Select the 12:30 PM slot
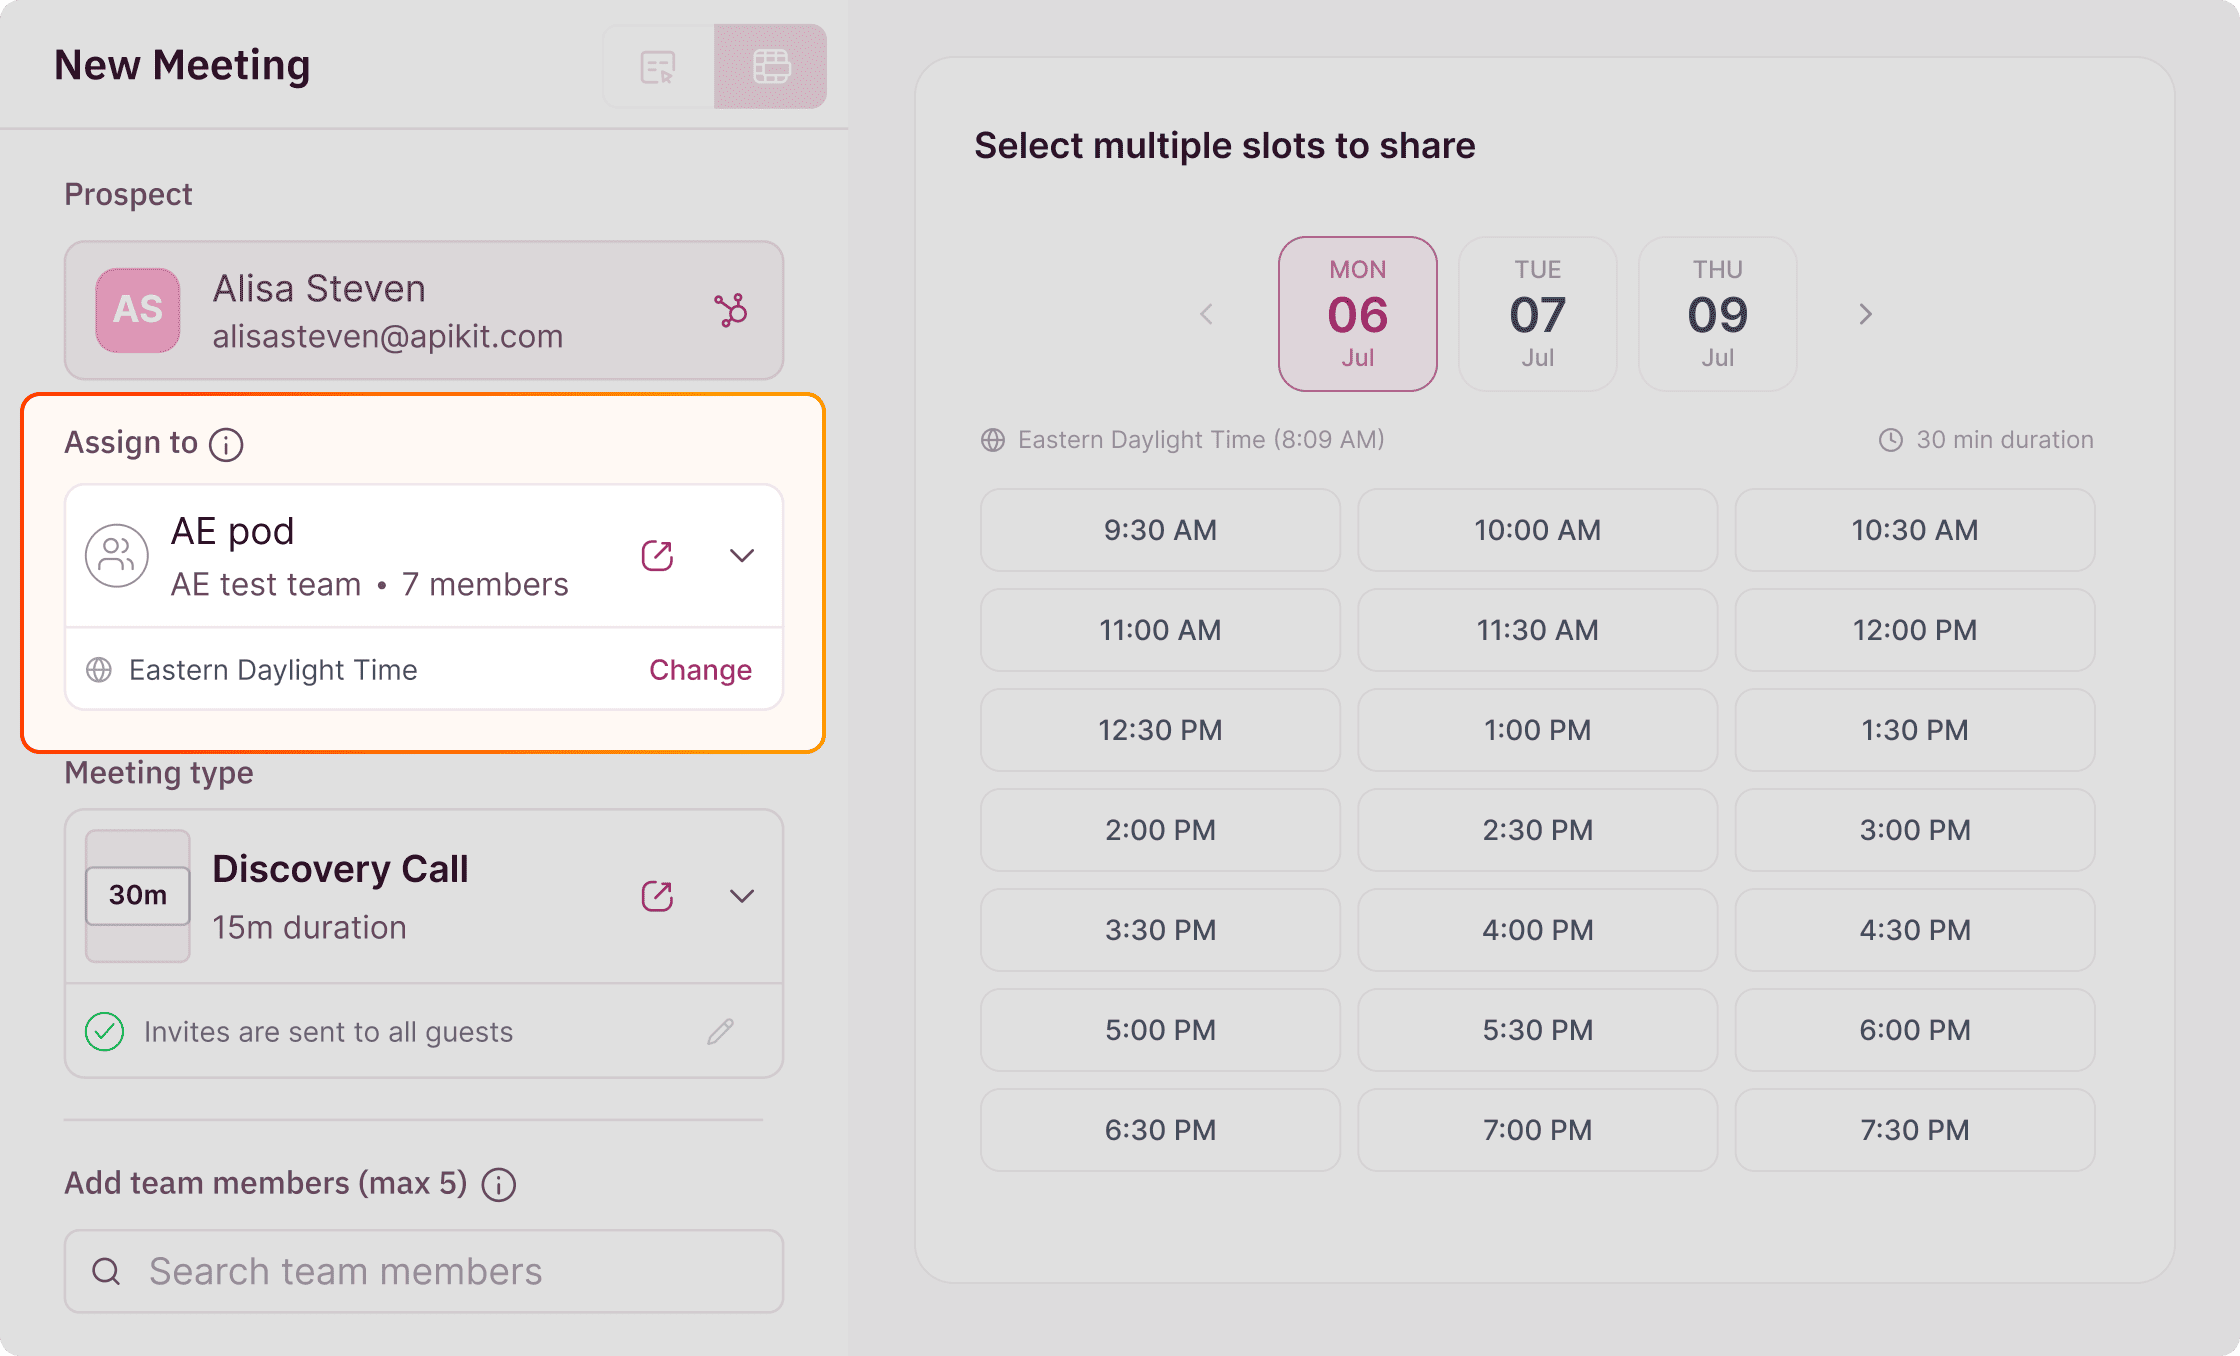This screenshot has width=2240, height=1356. (1160, 730)
